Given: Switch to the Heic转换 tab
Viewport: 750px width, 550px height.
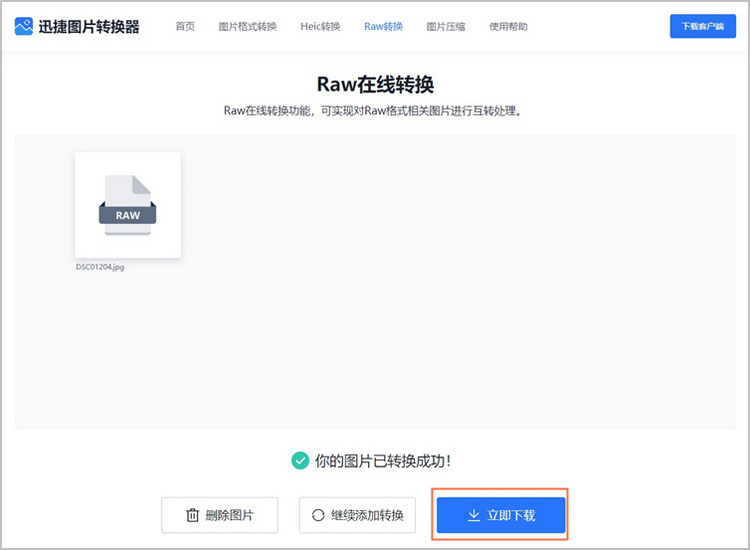Looking at the screenshot, I should (320, 27).
